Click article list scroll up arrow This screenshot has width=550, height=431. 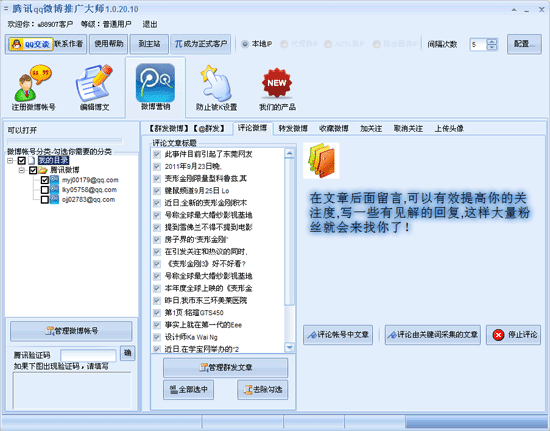click(x=289, y=153)
